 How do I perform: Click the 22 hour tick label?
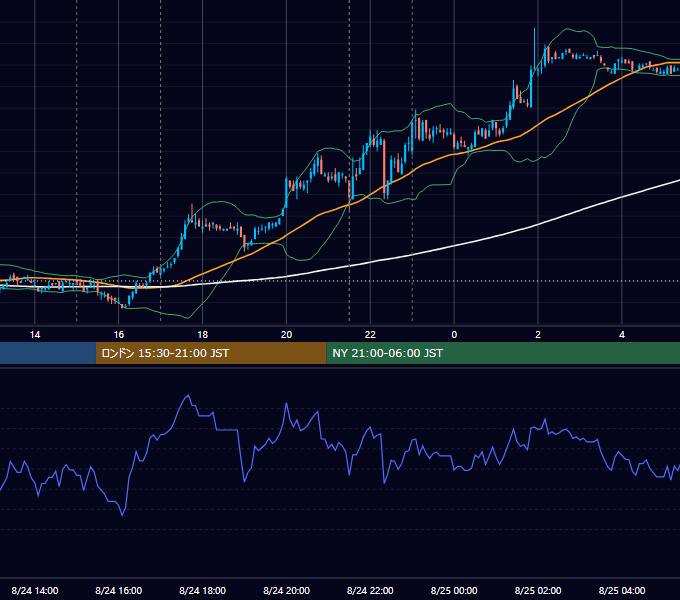(370, 335)
